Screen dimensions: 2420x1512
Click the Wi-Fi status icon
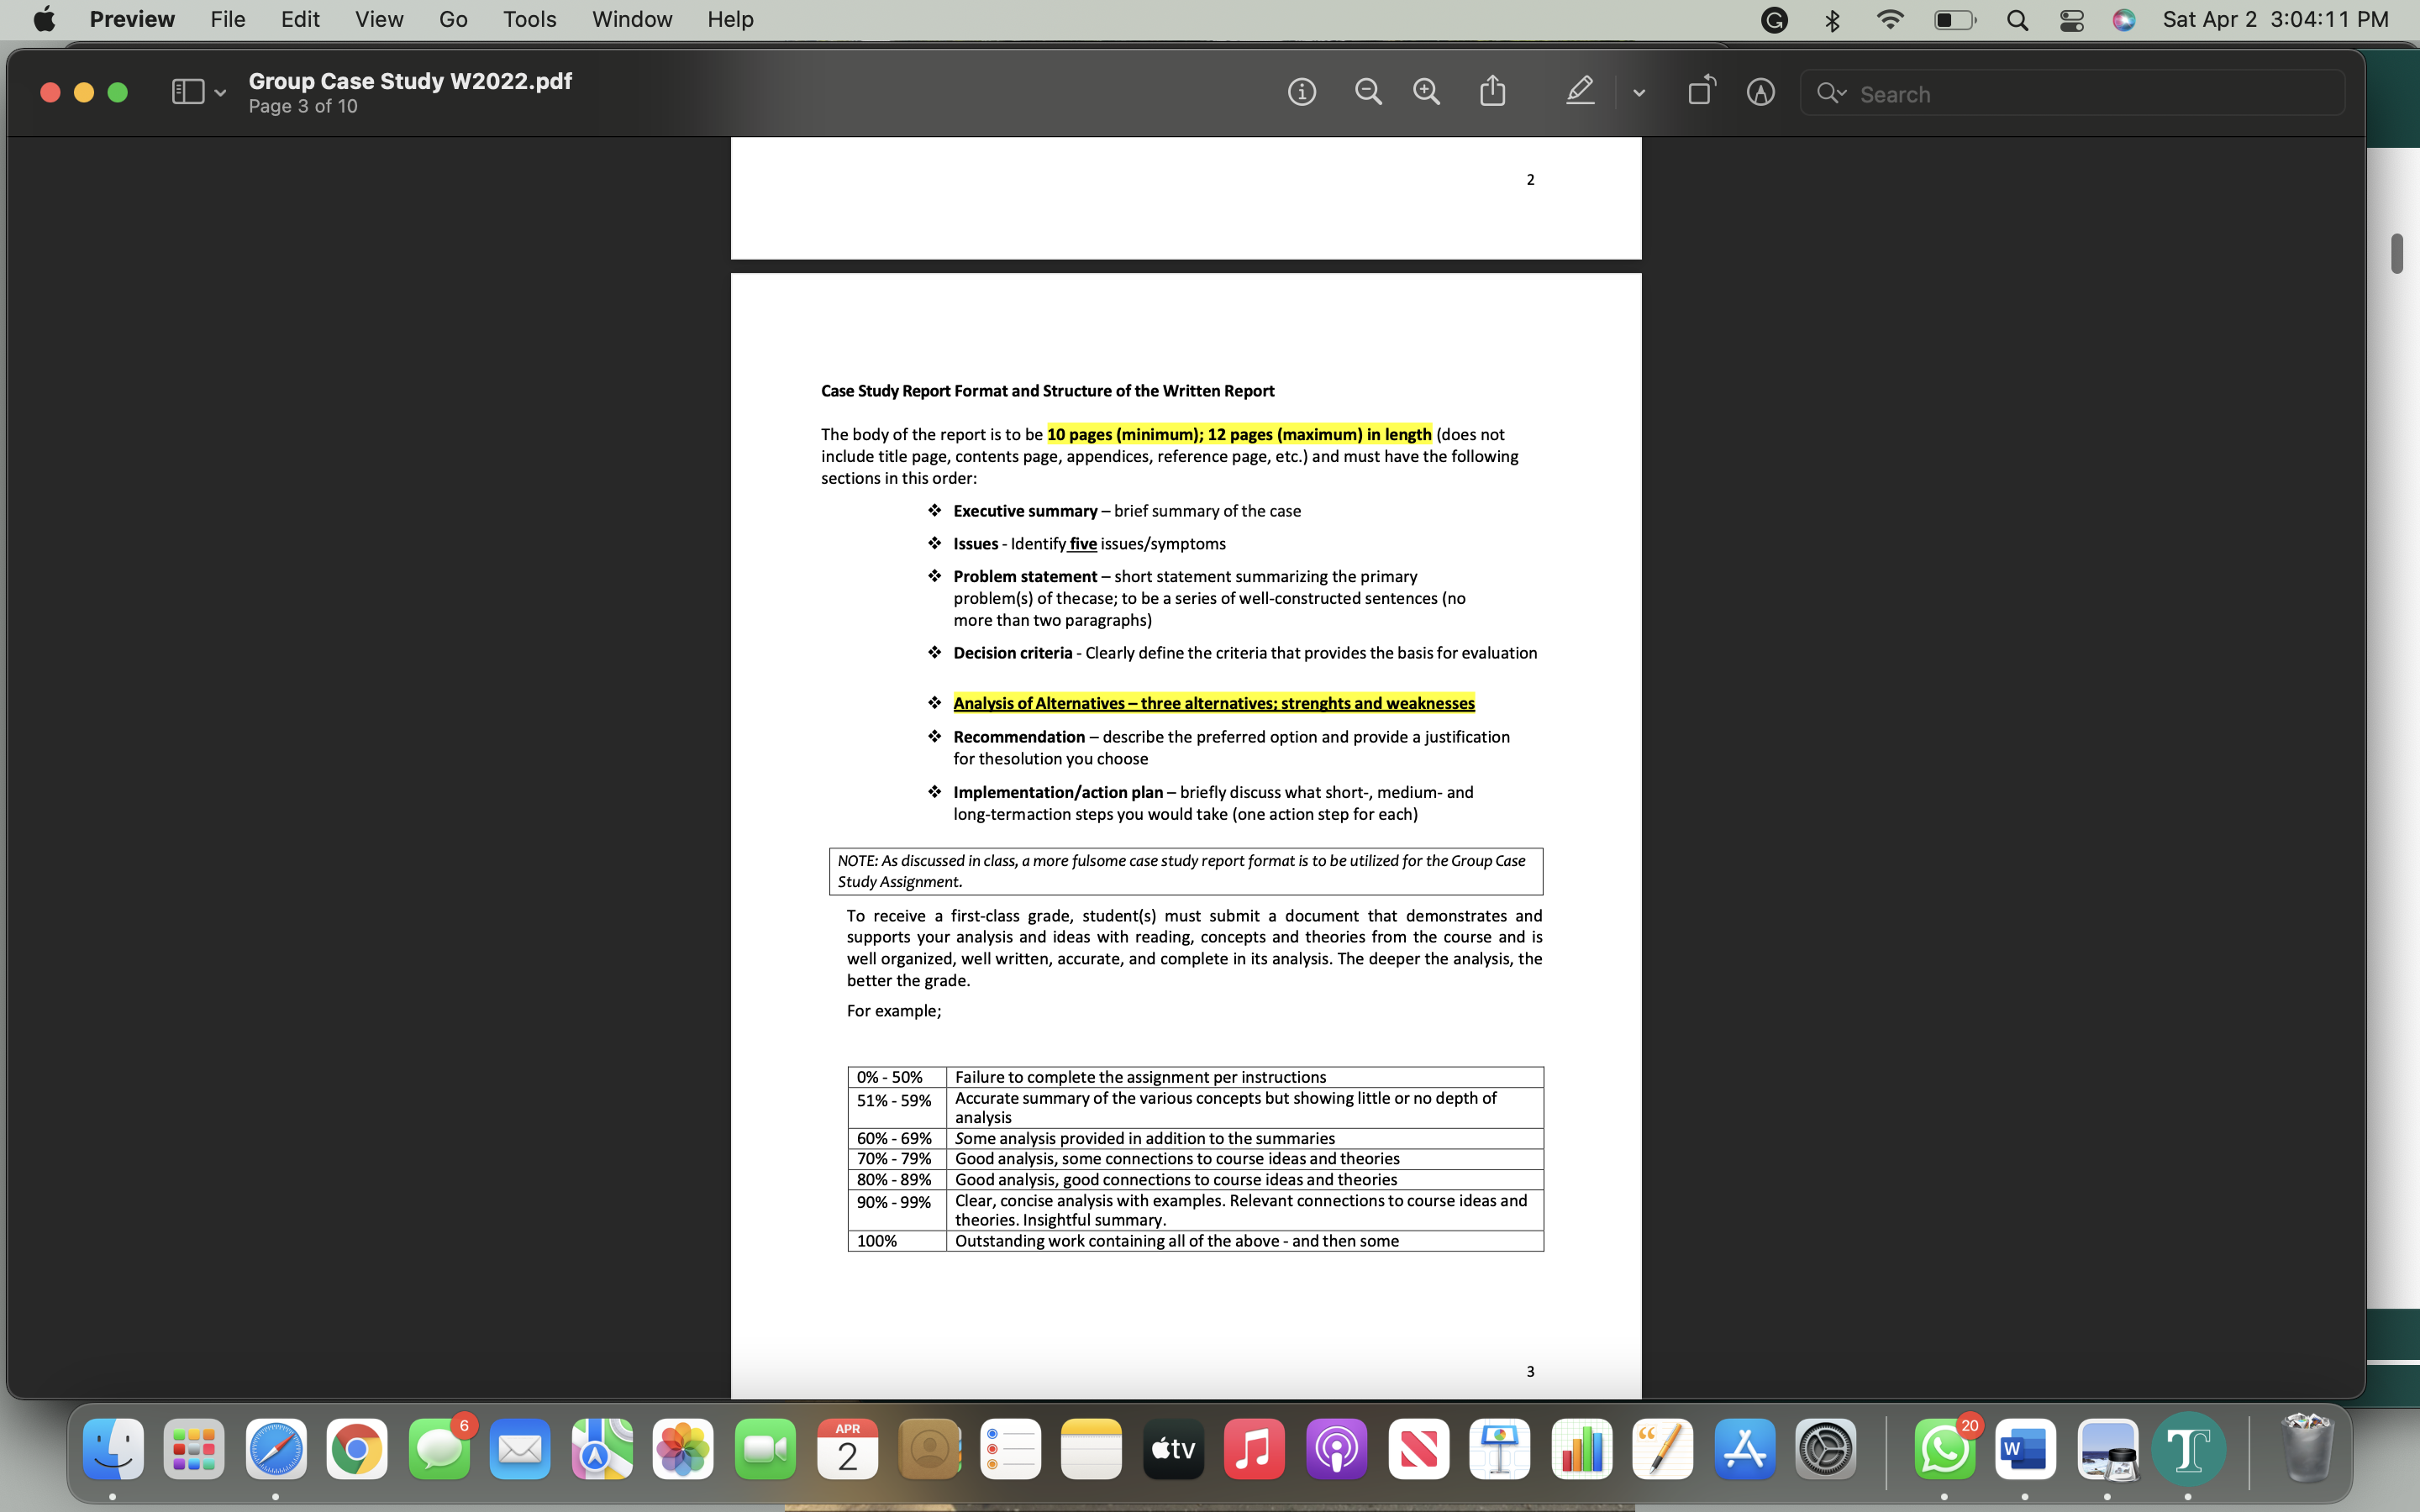(1889, 20)
